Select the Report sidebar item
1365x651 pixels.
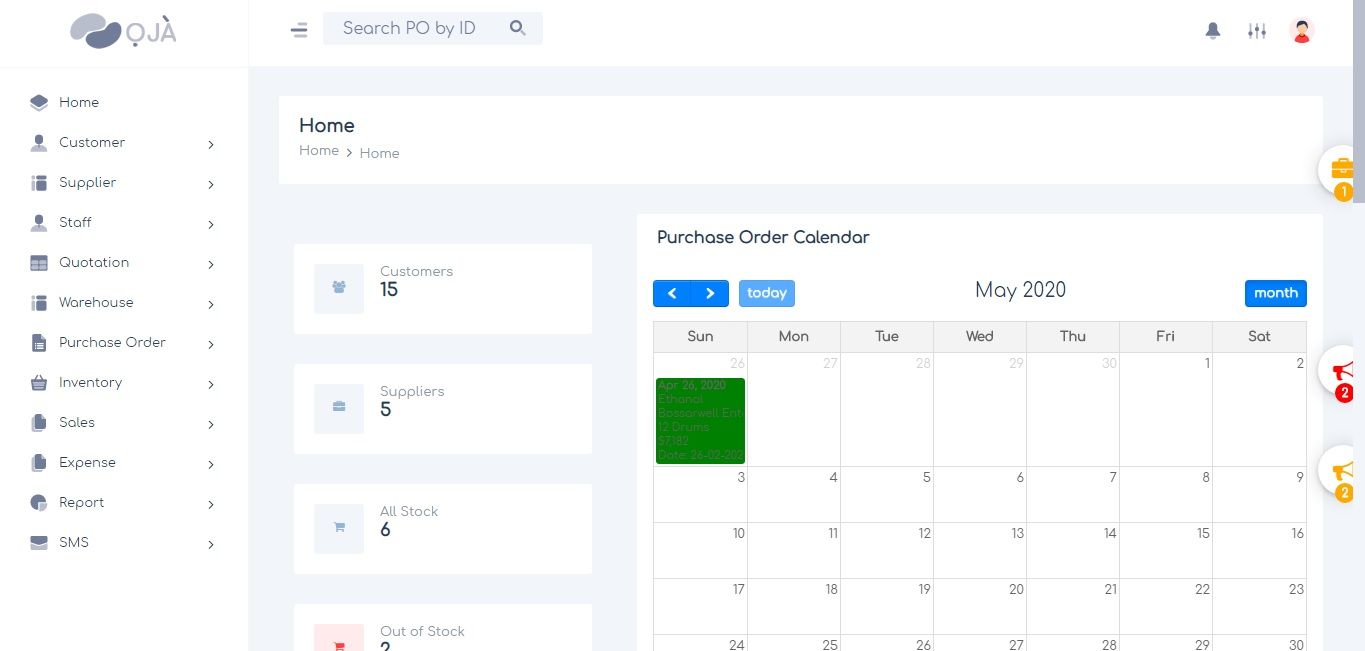click(82, 503)
